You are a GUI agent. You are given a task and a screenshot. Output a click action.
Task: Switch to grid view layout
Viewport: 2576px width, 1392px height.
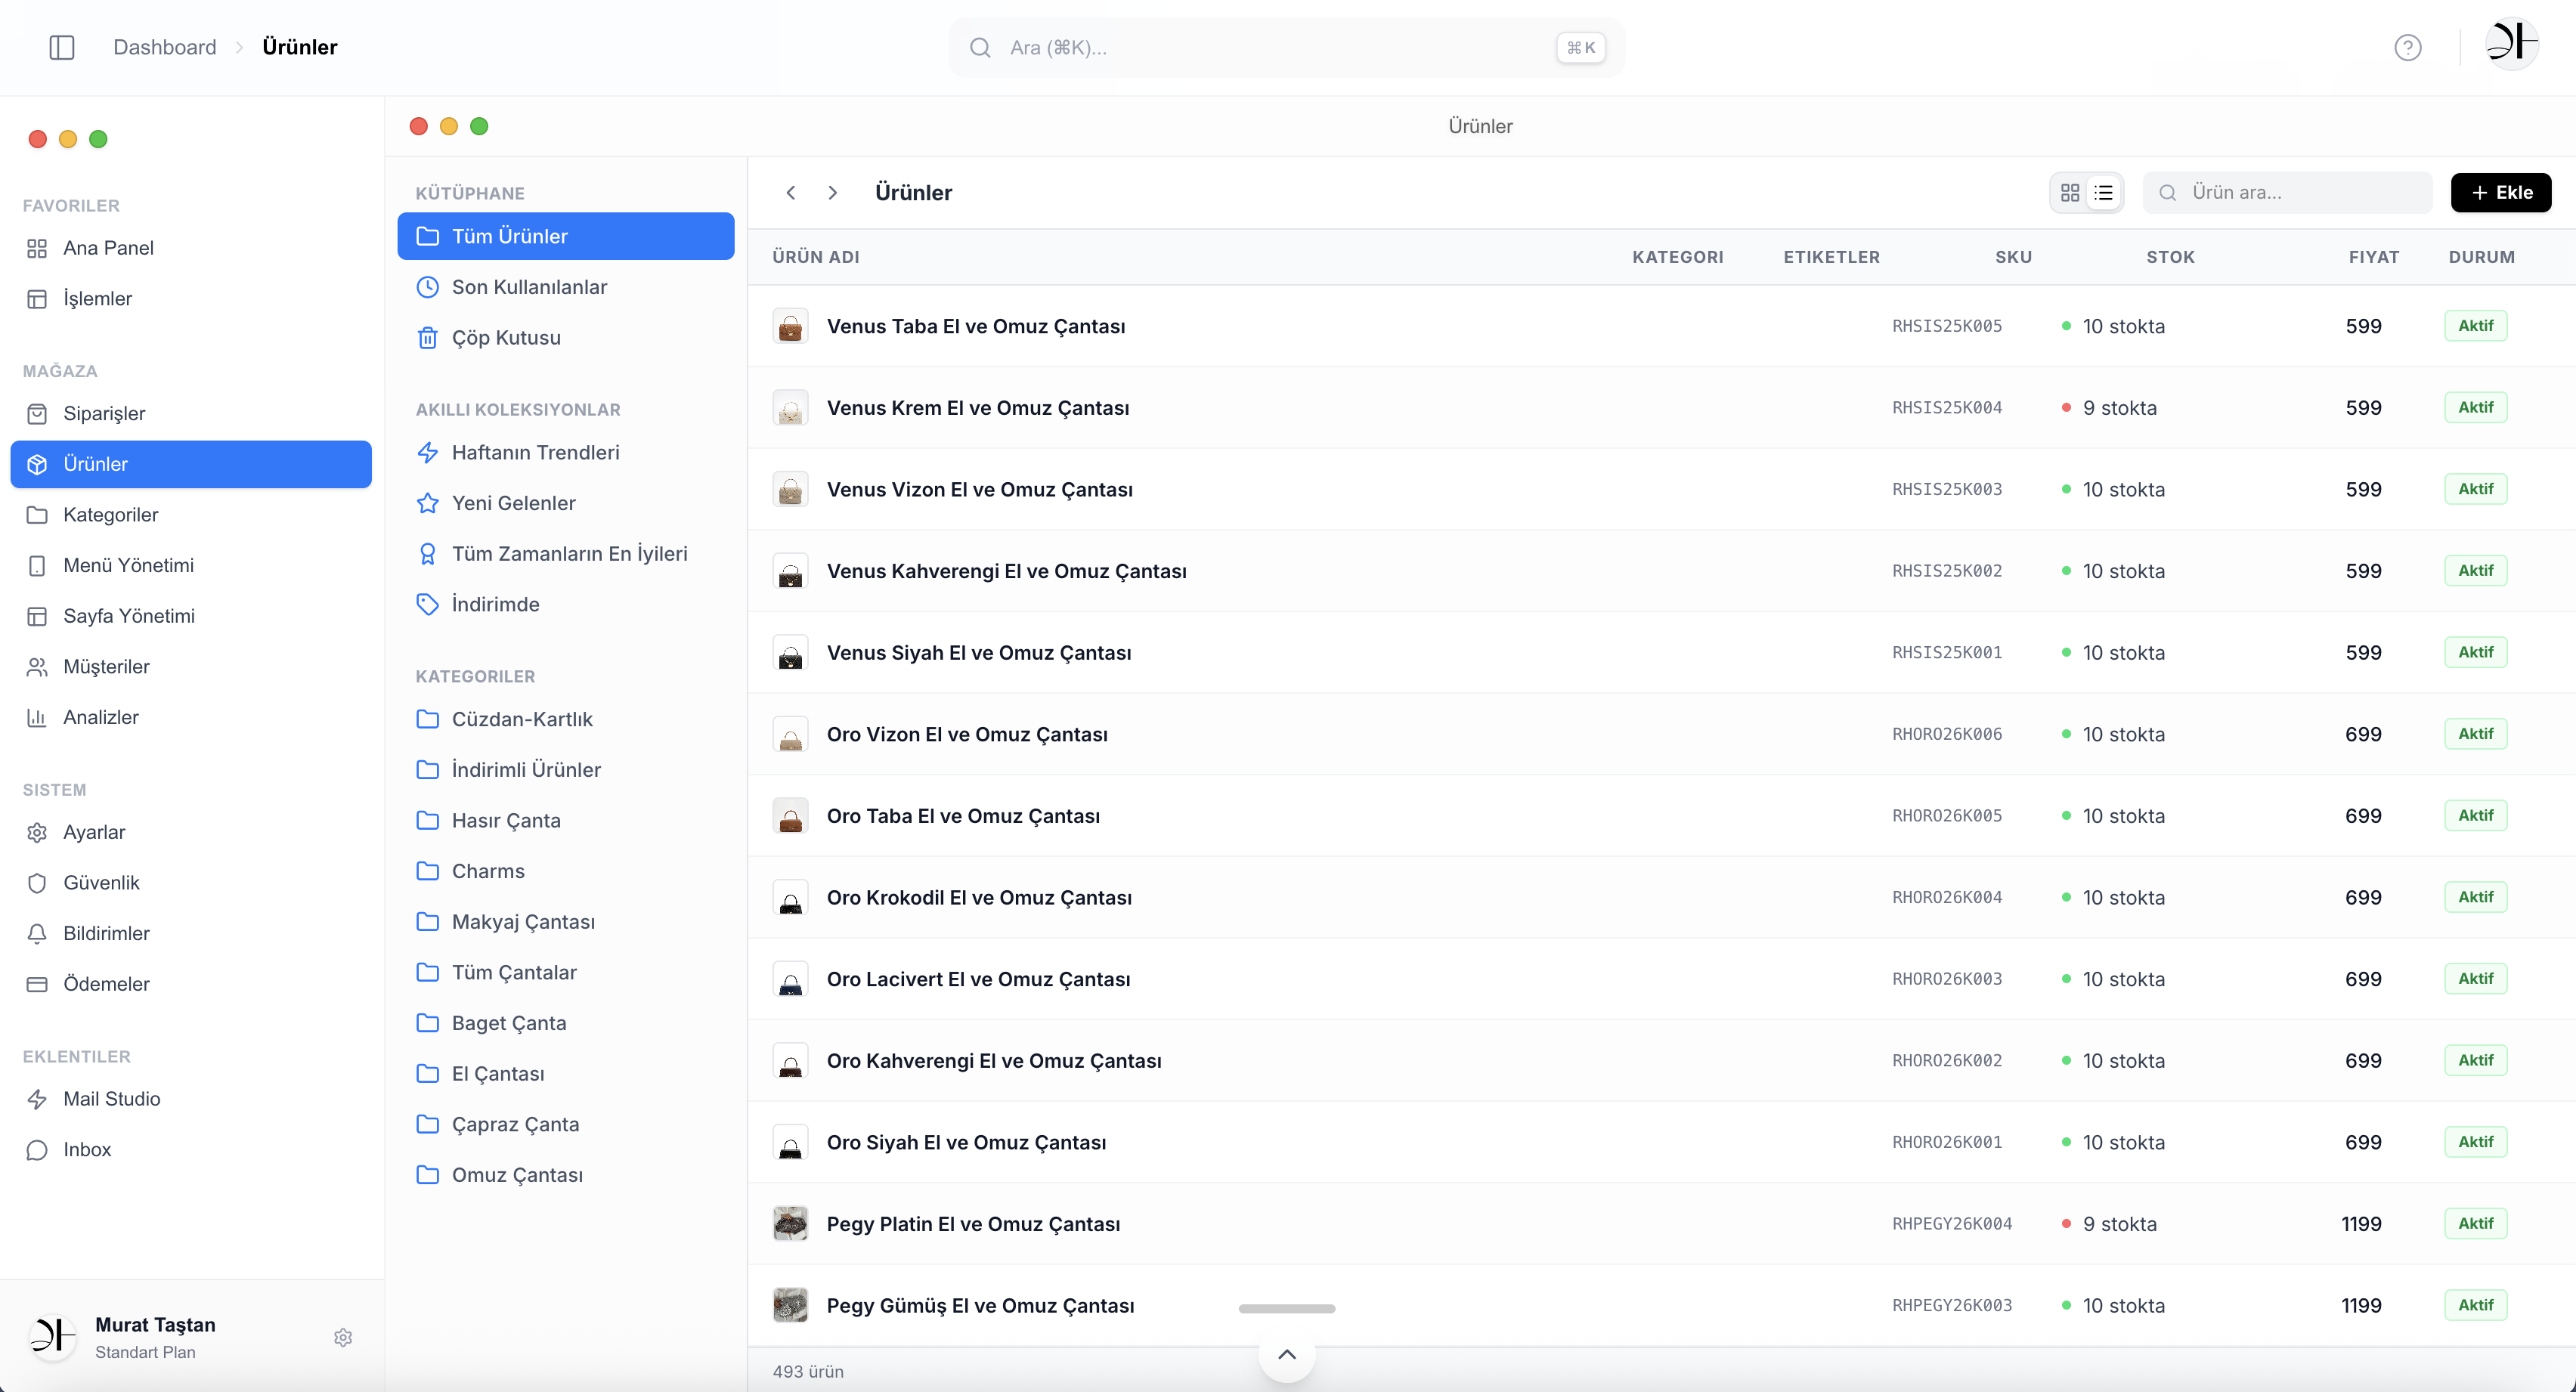[2070, 192]
